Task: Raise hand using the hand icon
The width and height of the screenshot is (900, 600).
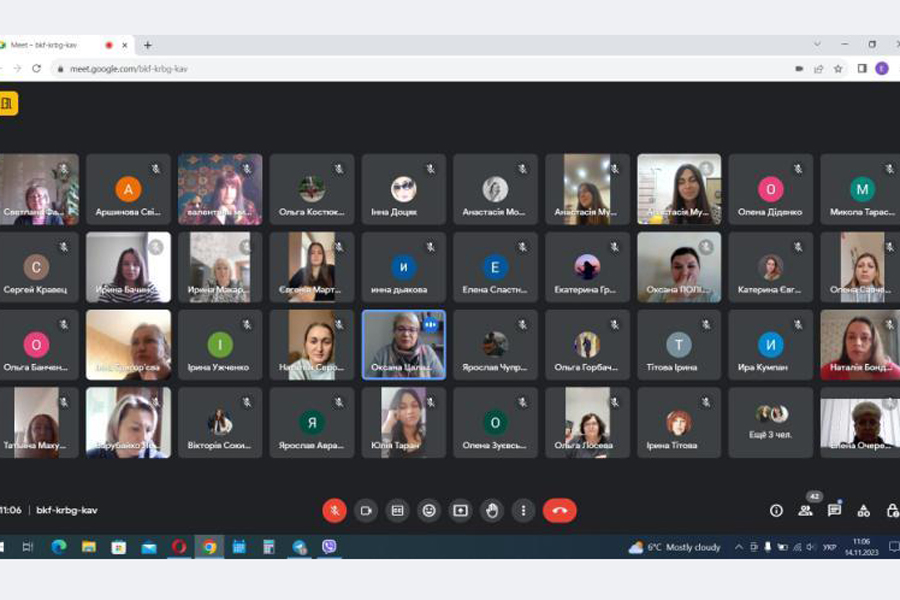Action: point(492,510)
